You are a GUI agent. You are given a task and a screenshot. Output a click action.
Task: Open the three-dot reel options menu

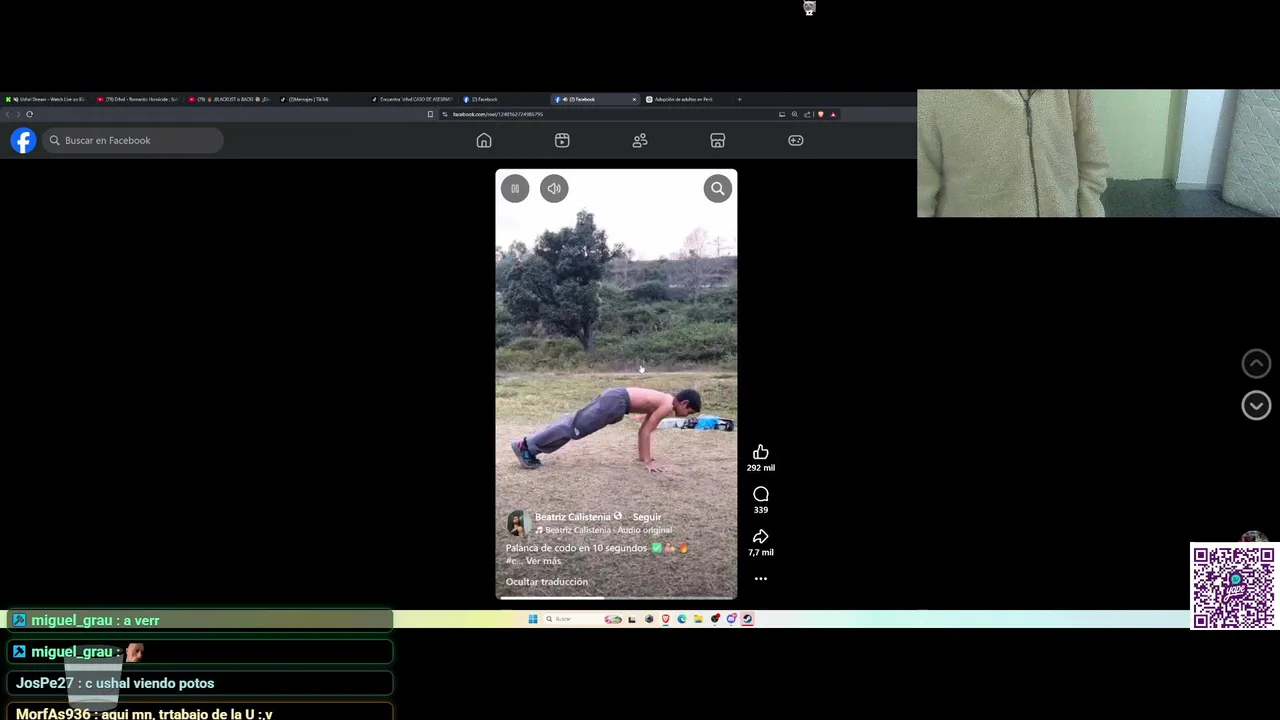[761, 578]
